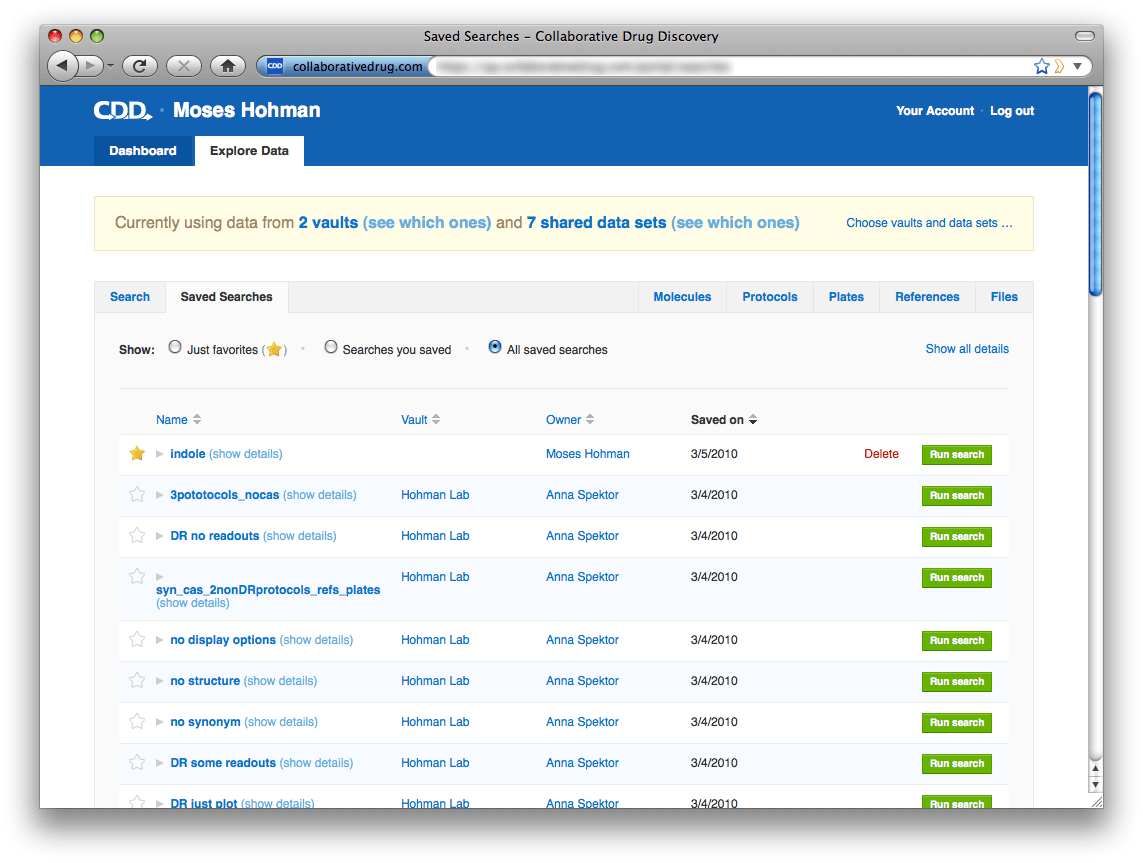Select the Searches you saved radio button
1143x863 pixels.
click(x=331, y=347)
